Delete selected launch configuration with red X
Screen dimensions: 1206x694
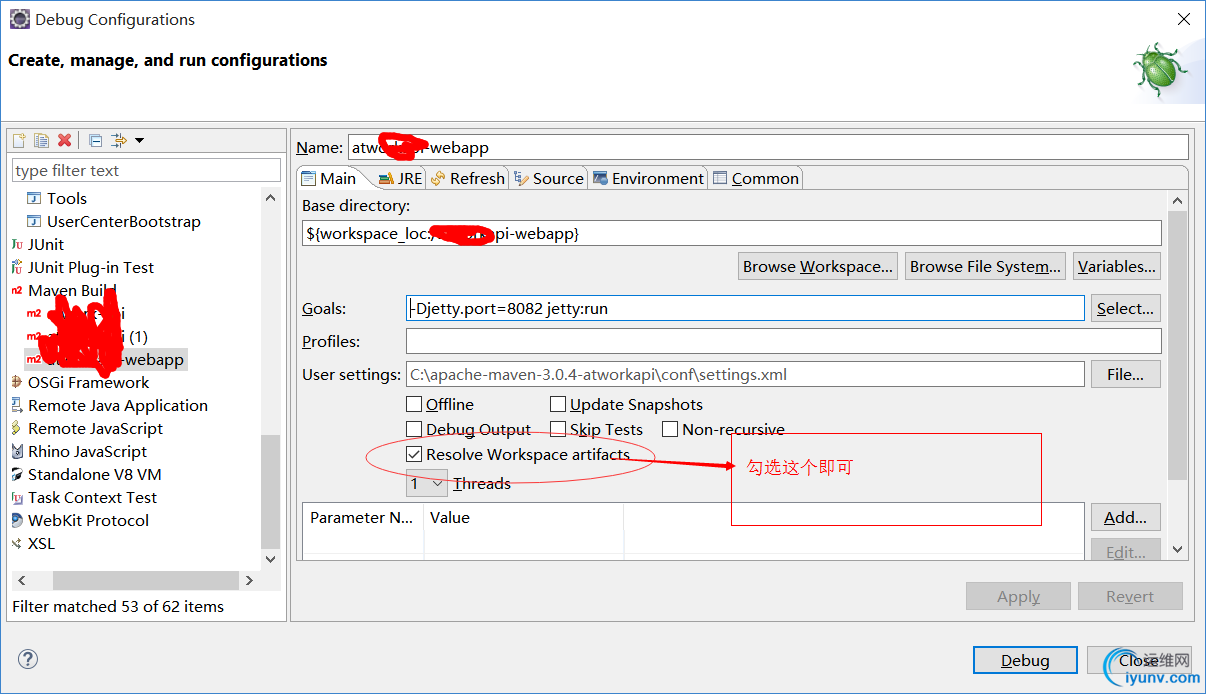pos(64,140)
